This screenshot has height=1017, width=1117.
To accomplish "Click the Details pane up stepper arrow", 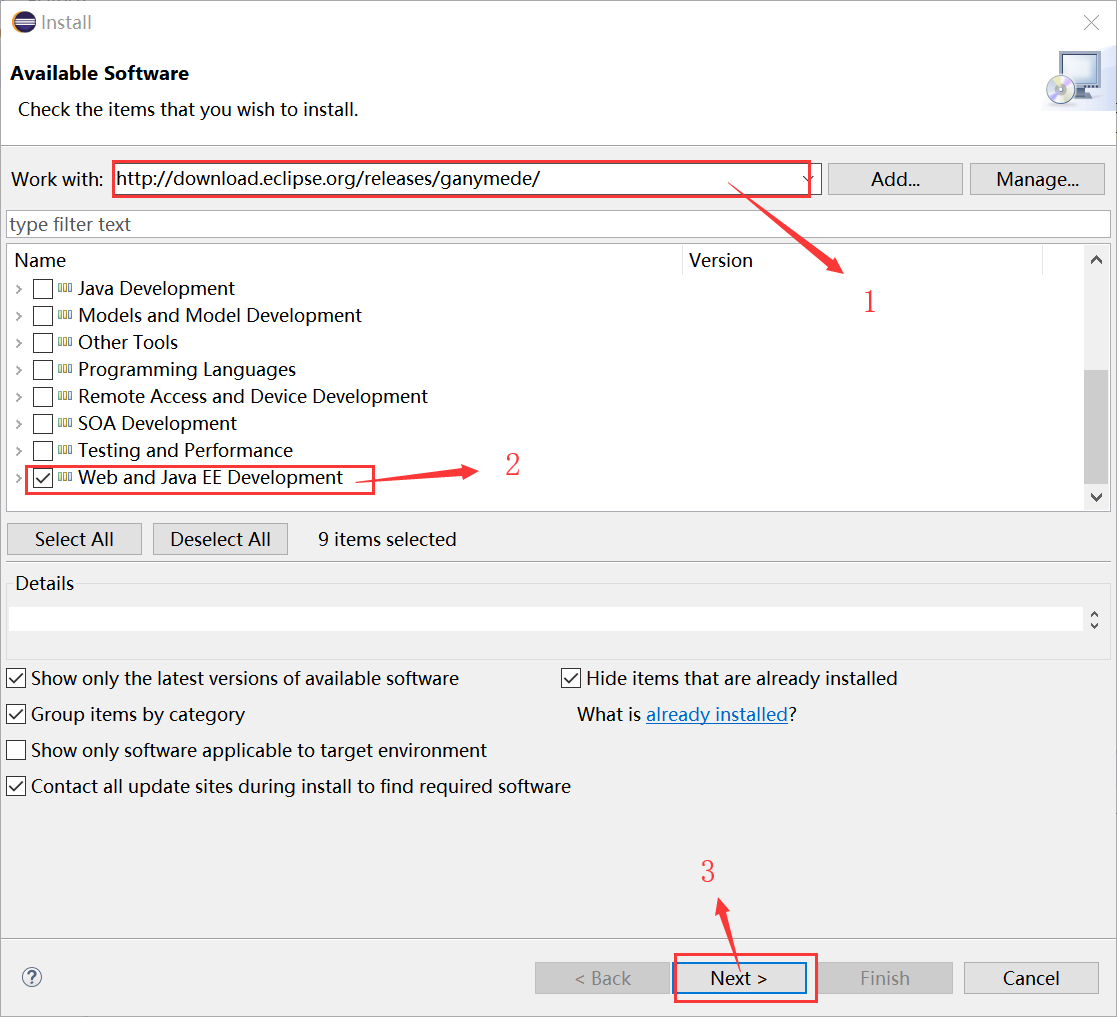I will (x=1094, y=614).
